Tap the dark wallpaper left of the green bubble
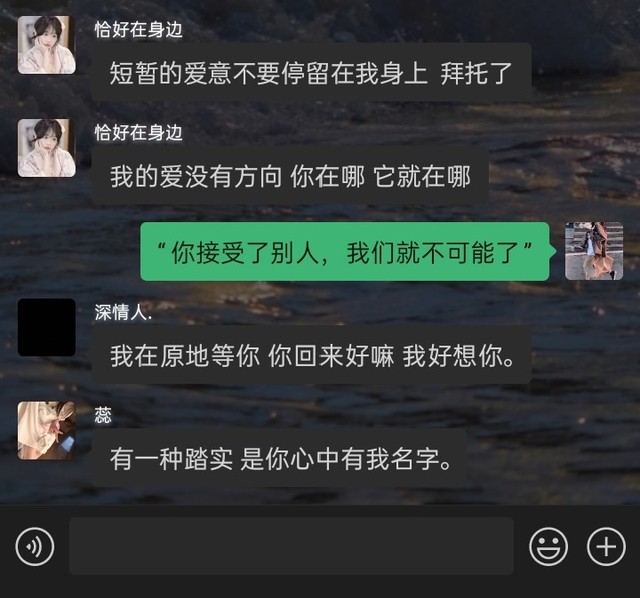 pos(69,251)
